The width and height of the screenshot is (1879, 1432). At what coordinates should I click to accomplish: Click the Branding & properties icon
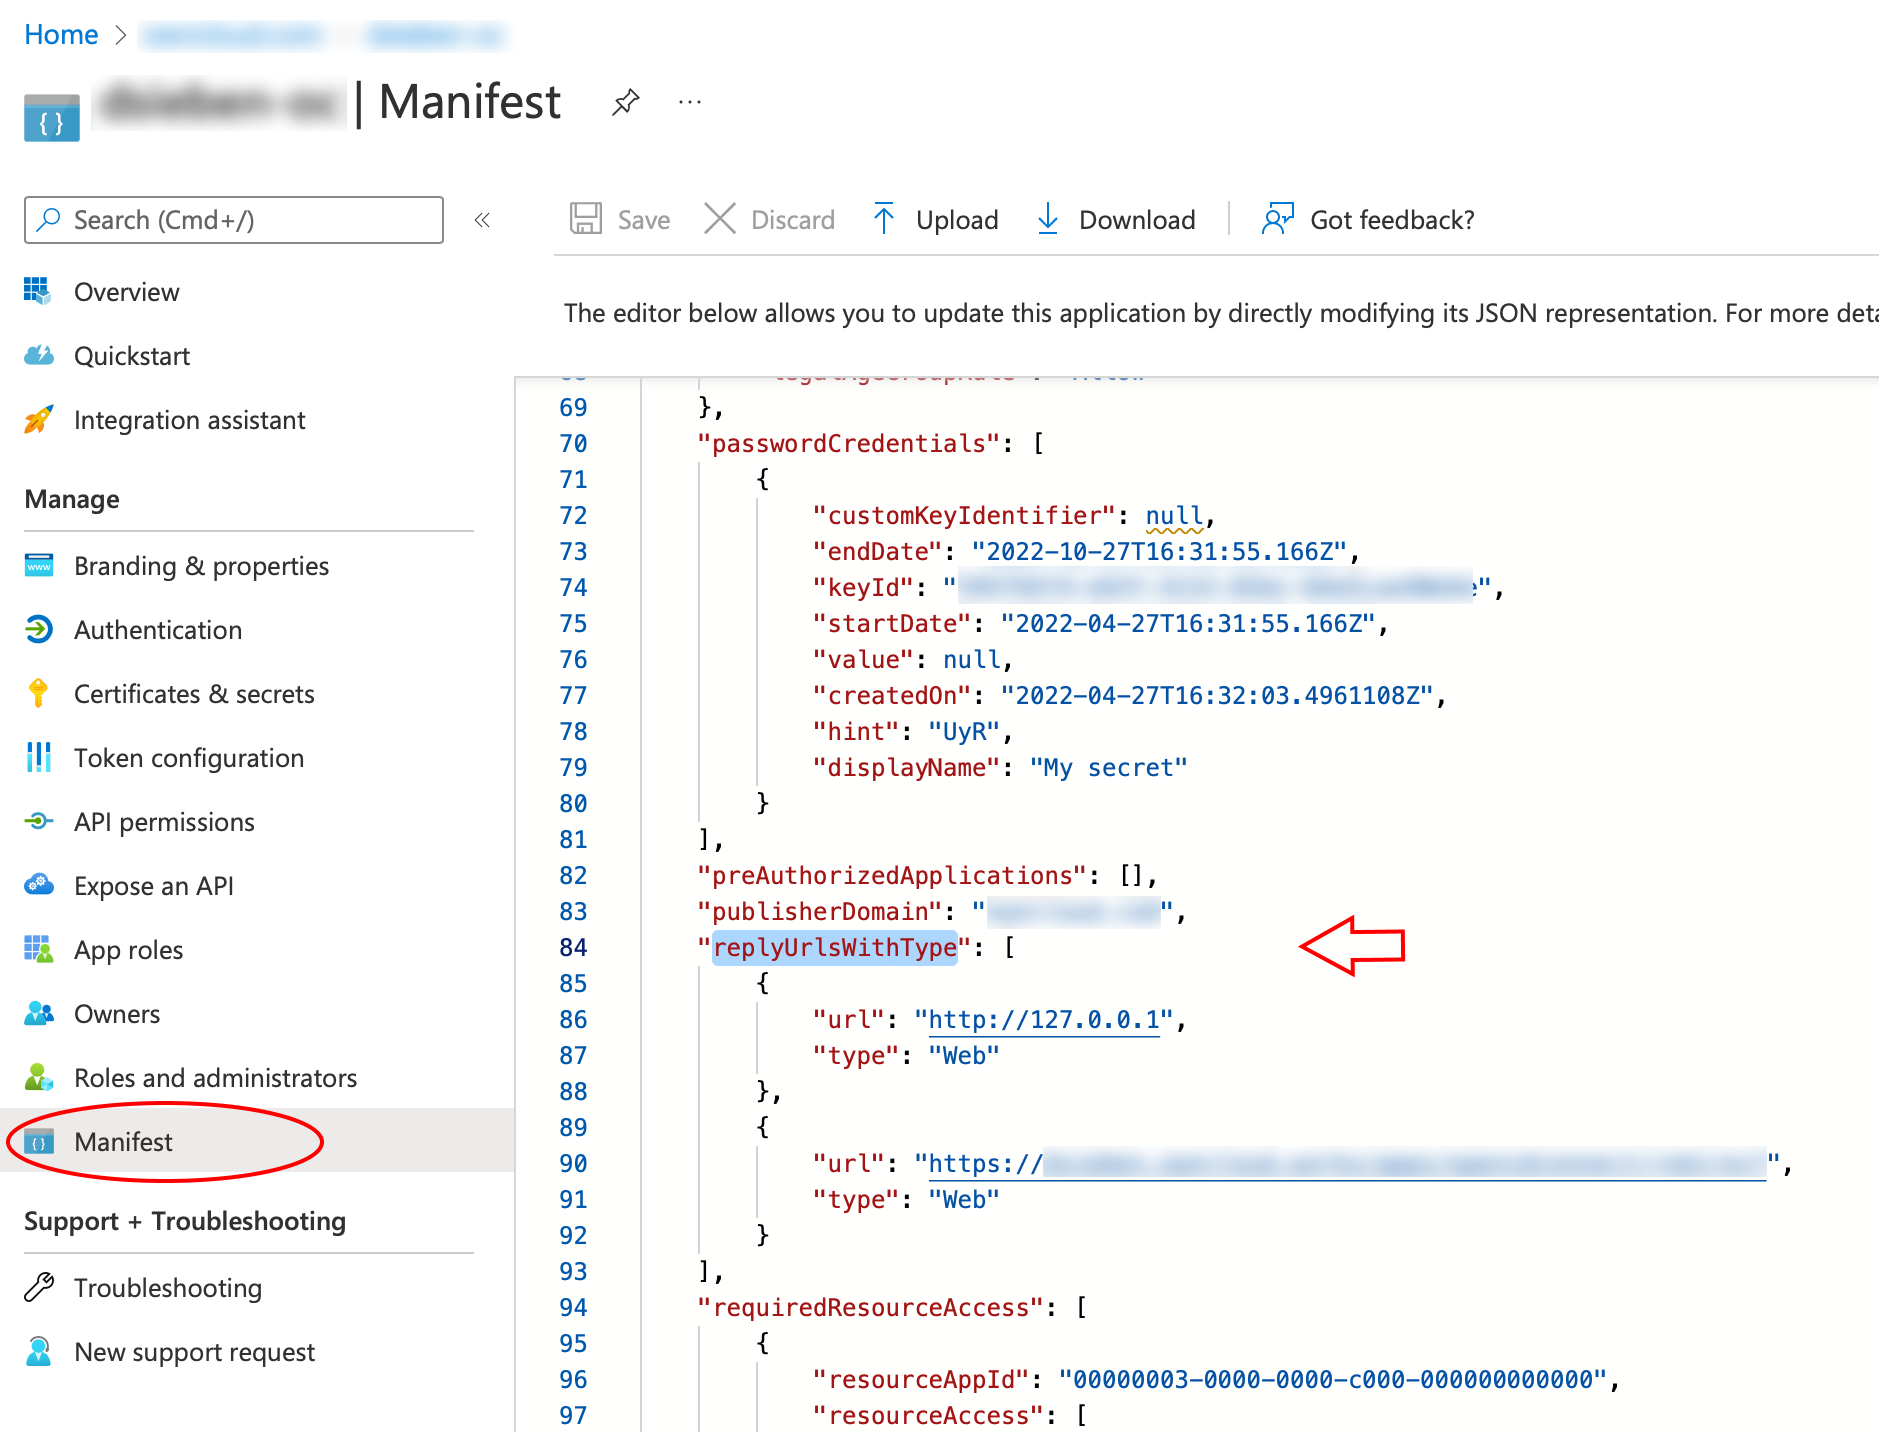click(38, 565)
